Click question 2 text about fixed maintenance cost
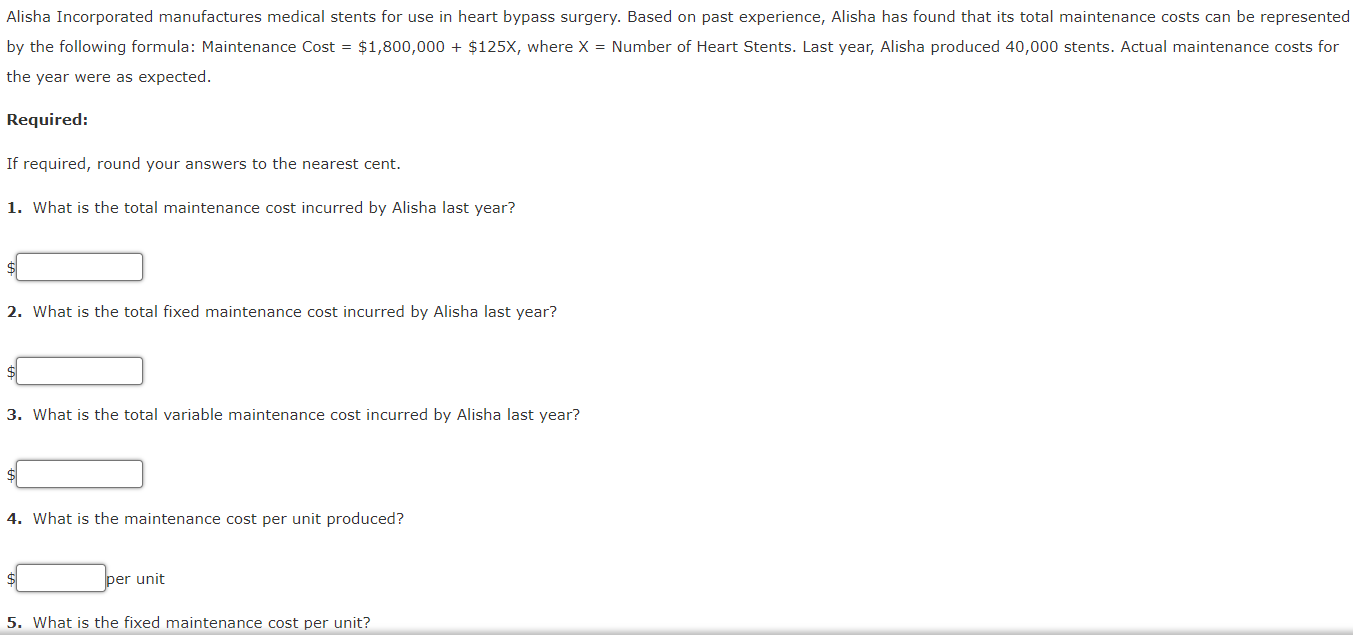This screenshot has width=1353, height=642. [294, 312]
